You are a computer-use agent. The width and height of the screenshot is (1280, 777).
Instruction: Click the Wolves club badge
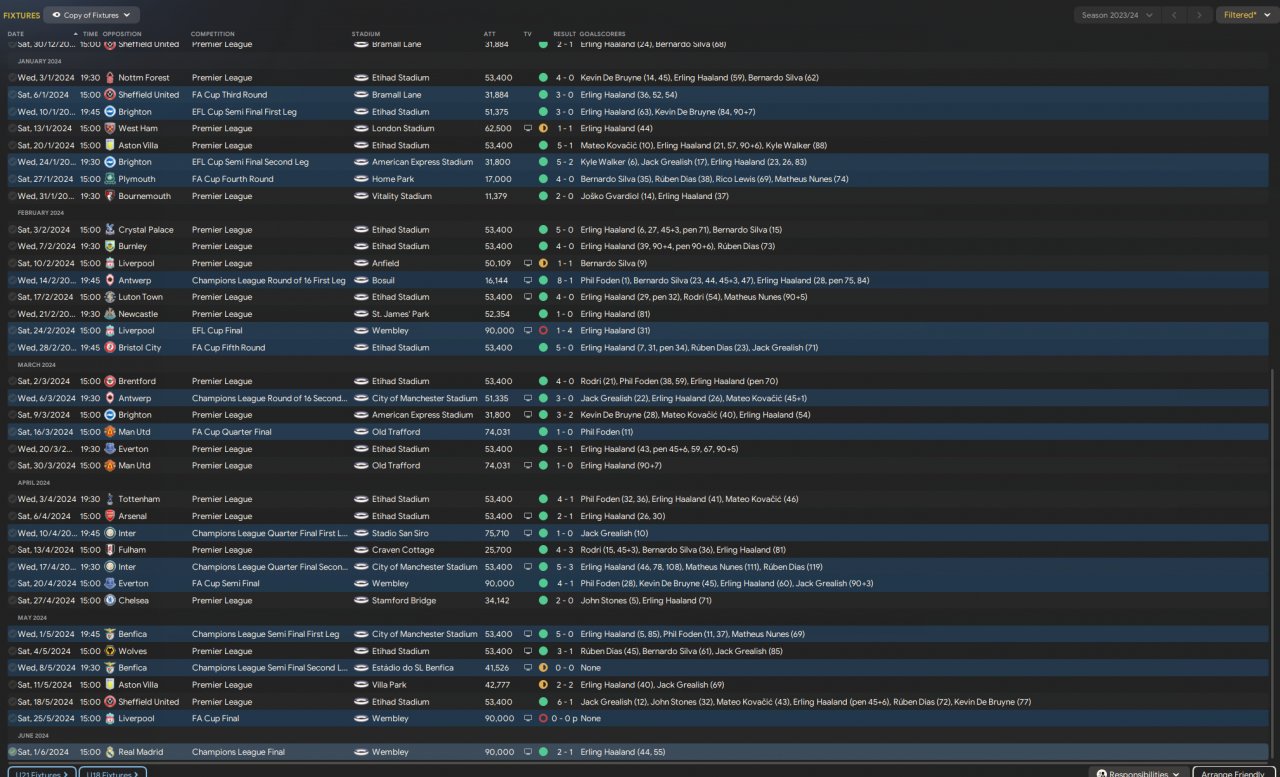pos(110,651)
